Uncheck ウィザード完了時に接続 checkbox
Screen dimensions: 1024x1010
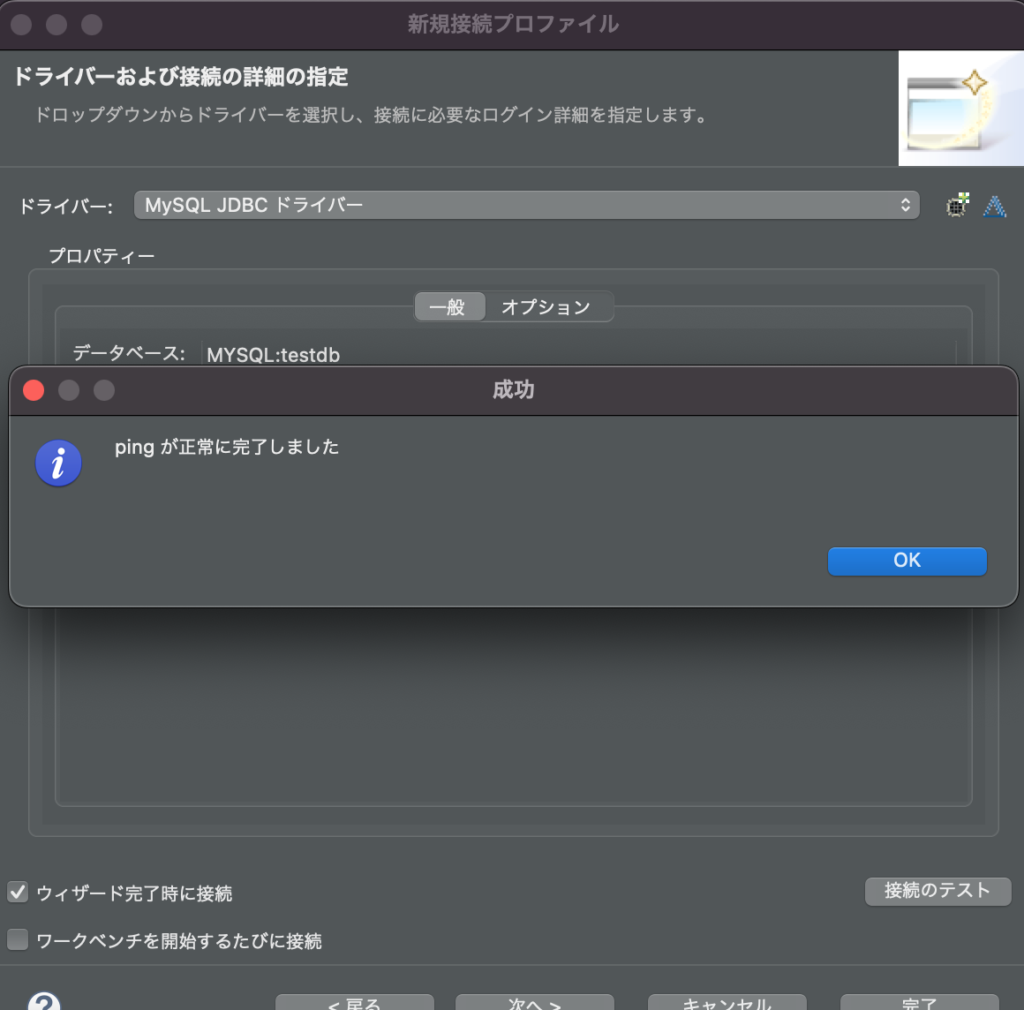tap(18, 892)
